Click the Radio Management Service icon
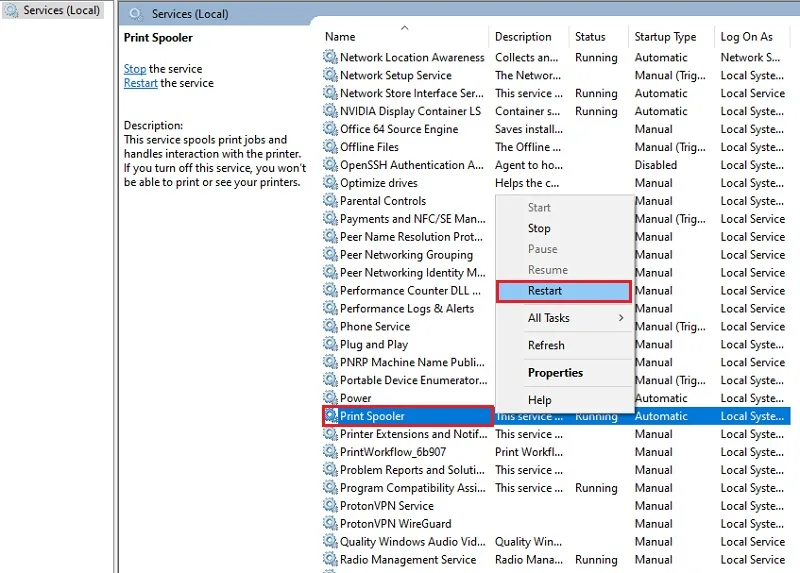This screenshot has width=800, height=573. (x=330, y=559)
